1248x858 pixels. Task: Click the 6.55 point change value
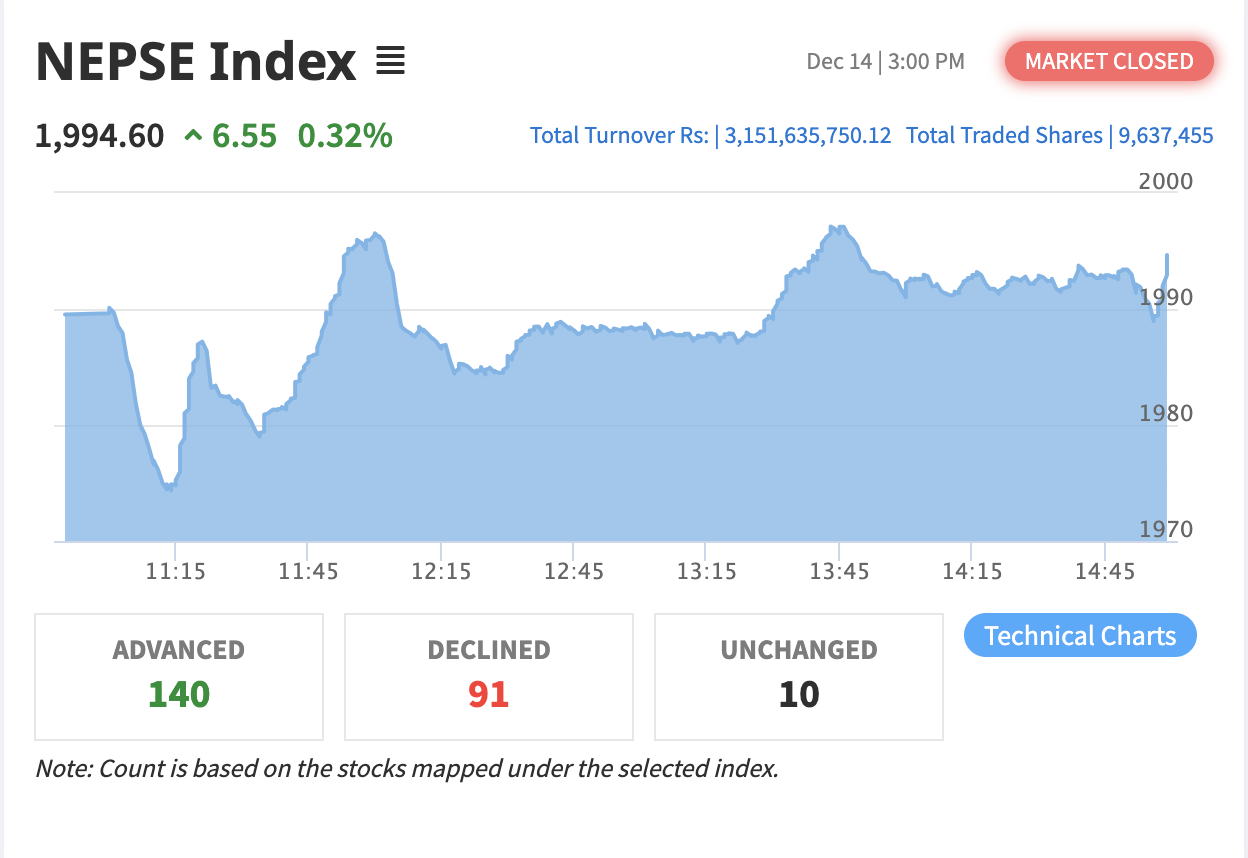pyautogui.click(x=244, y=135)
